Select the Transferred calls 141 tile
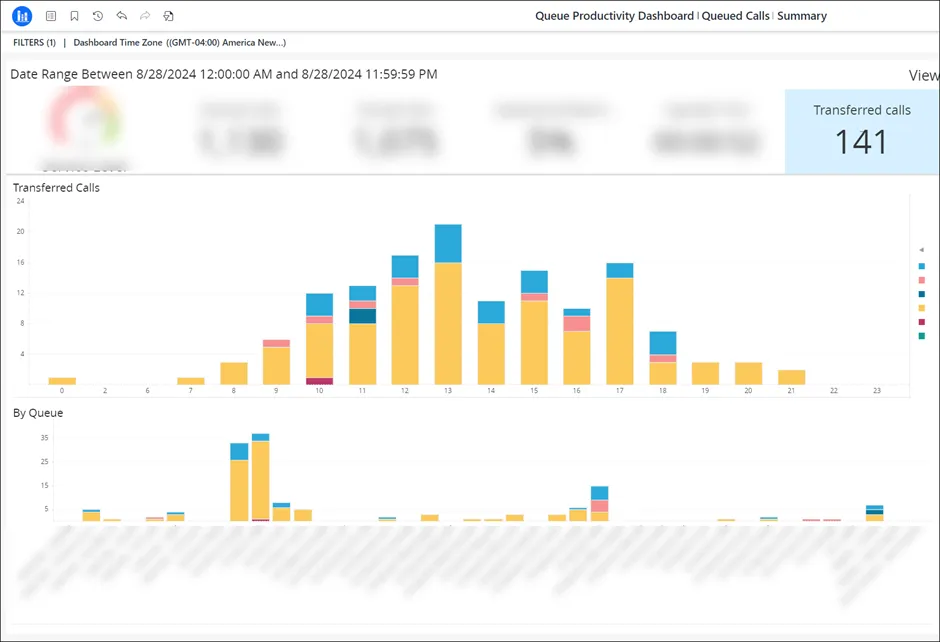Screen dimensions: 940x642 861,132
